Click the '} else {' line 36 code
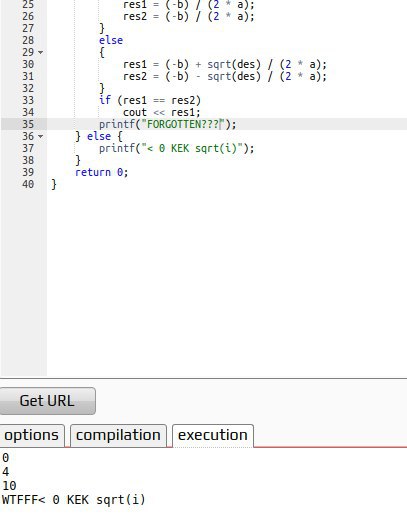 [99, 136]
